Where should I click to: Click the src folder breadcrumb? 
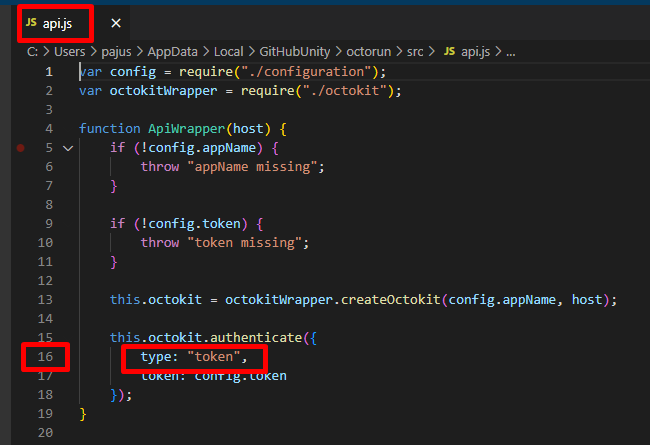point(413,50)
